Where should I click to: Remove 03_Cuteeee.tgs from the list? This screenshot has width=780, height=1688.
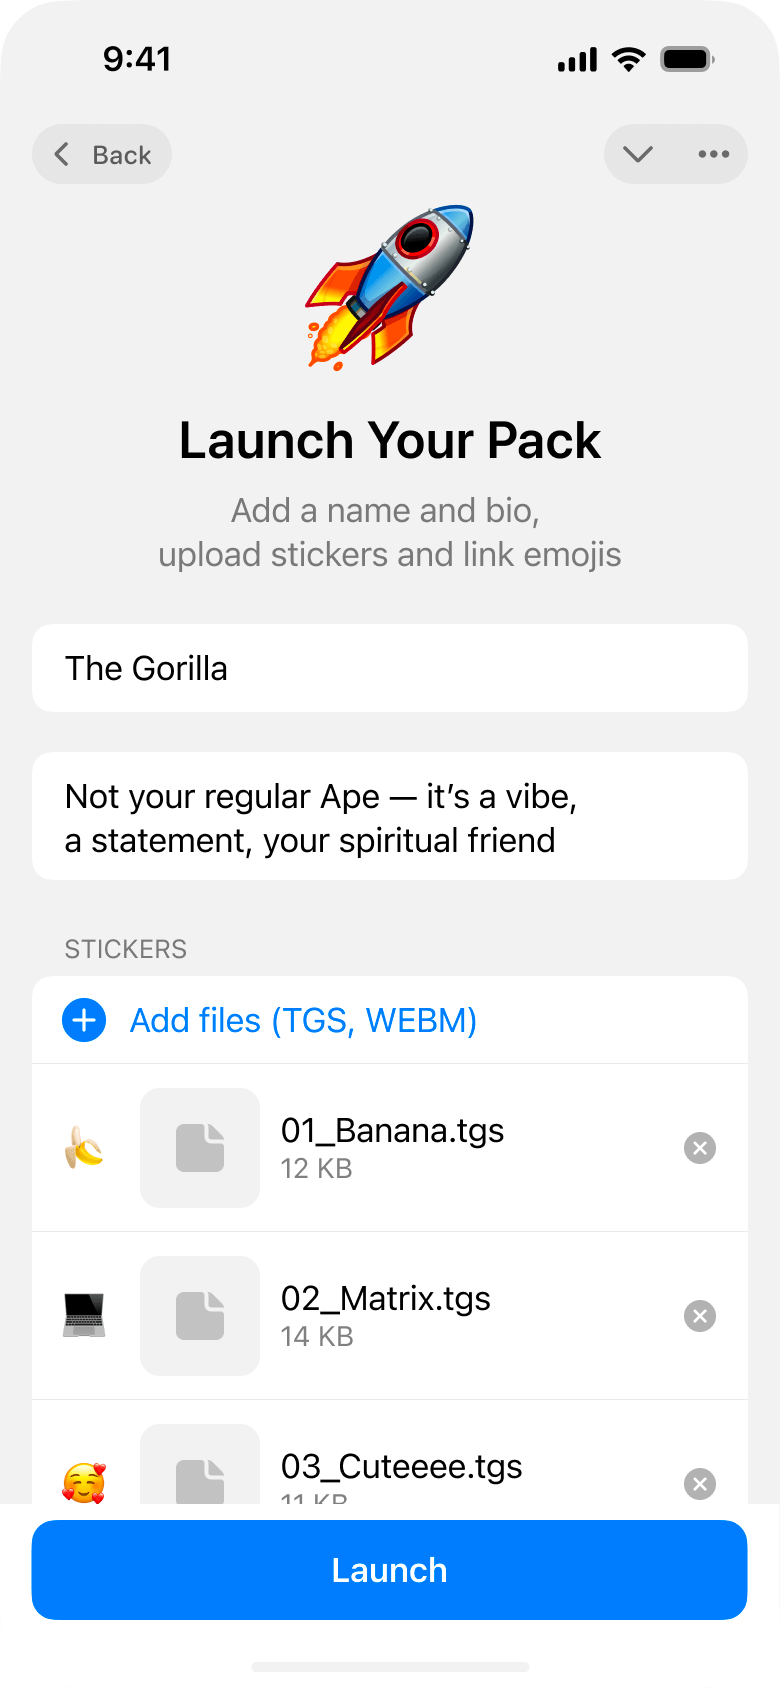pos(700,1484)
